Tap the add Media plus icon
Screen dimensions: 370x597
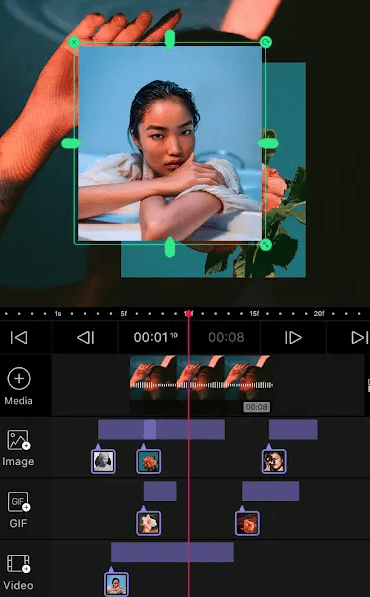coord(19,378)
